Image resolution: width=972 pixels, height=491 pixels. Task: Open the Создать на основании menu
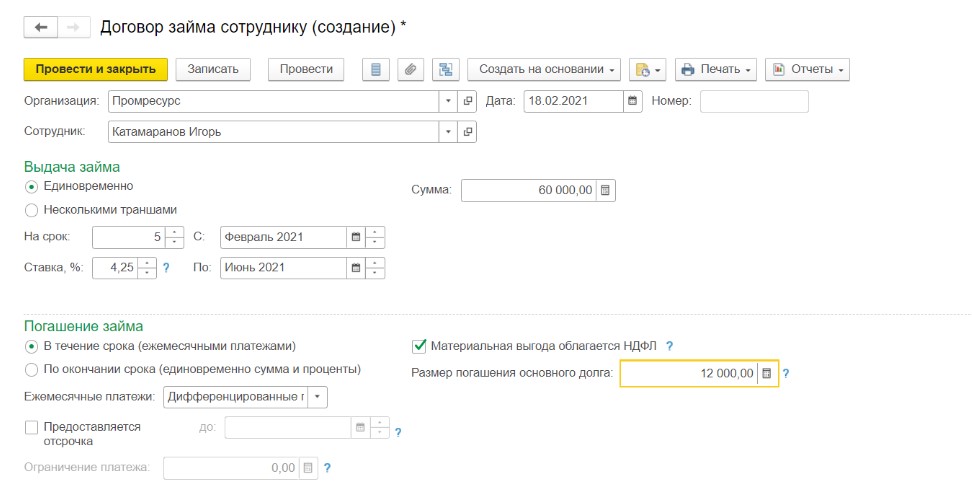(543, 69)
